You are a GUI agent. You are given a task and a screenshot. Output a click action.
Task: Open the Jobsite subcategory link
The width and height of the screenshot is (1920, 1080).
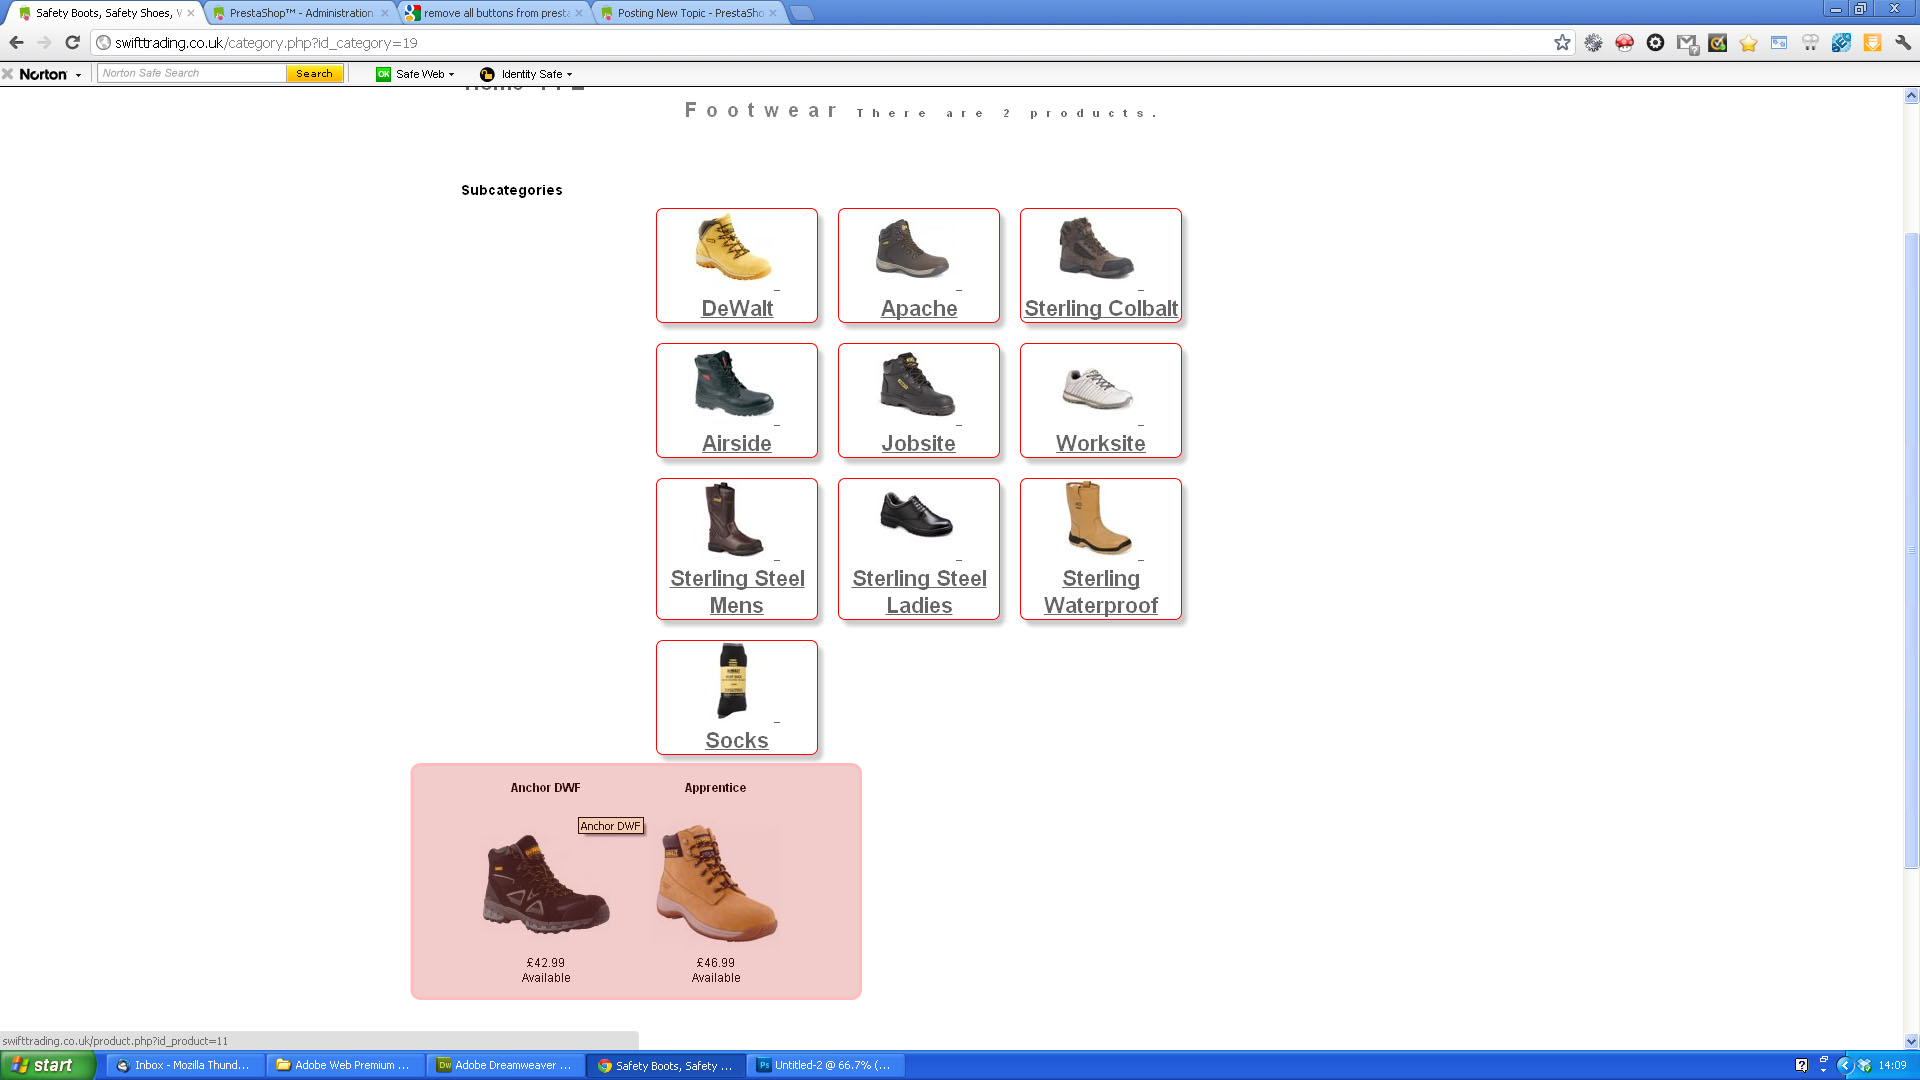click(918, 443)
